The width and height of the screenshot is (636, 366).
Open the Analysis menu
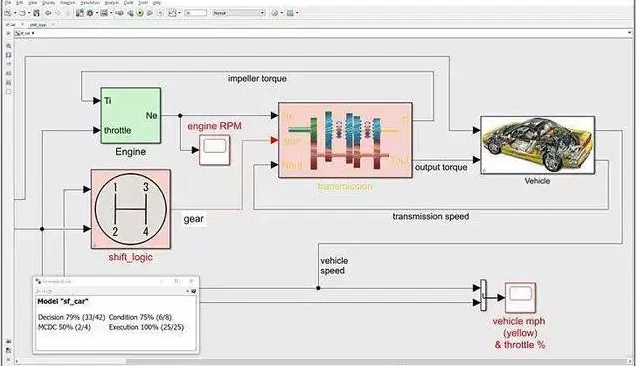coord(112,3)
